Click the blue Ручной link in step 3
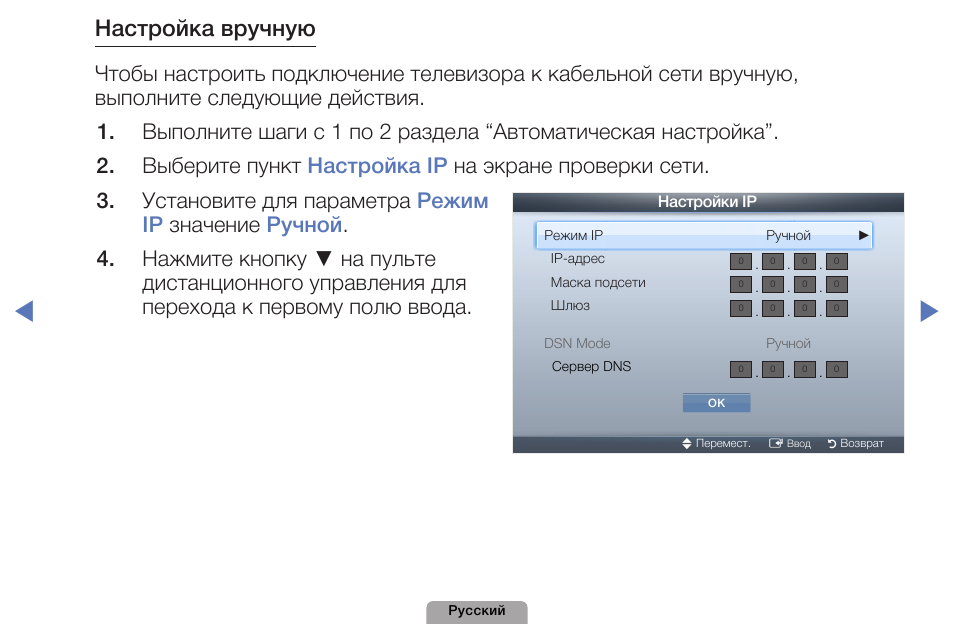The height and width of the screenshot is (624, 954). tap(304, 225)
